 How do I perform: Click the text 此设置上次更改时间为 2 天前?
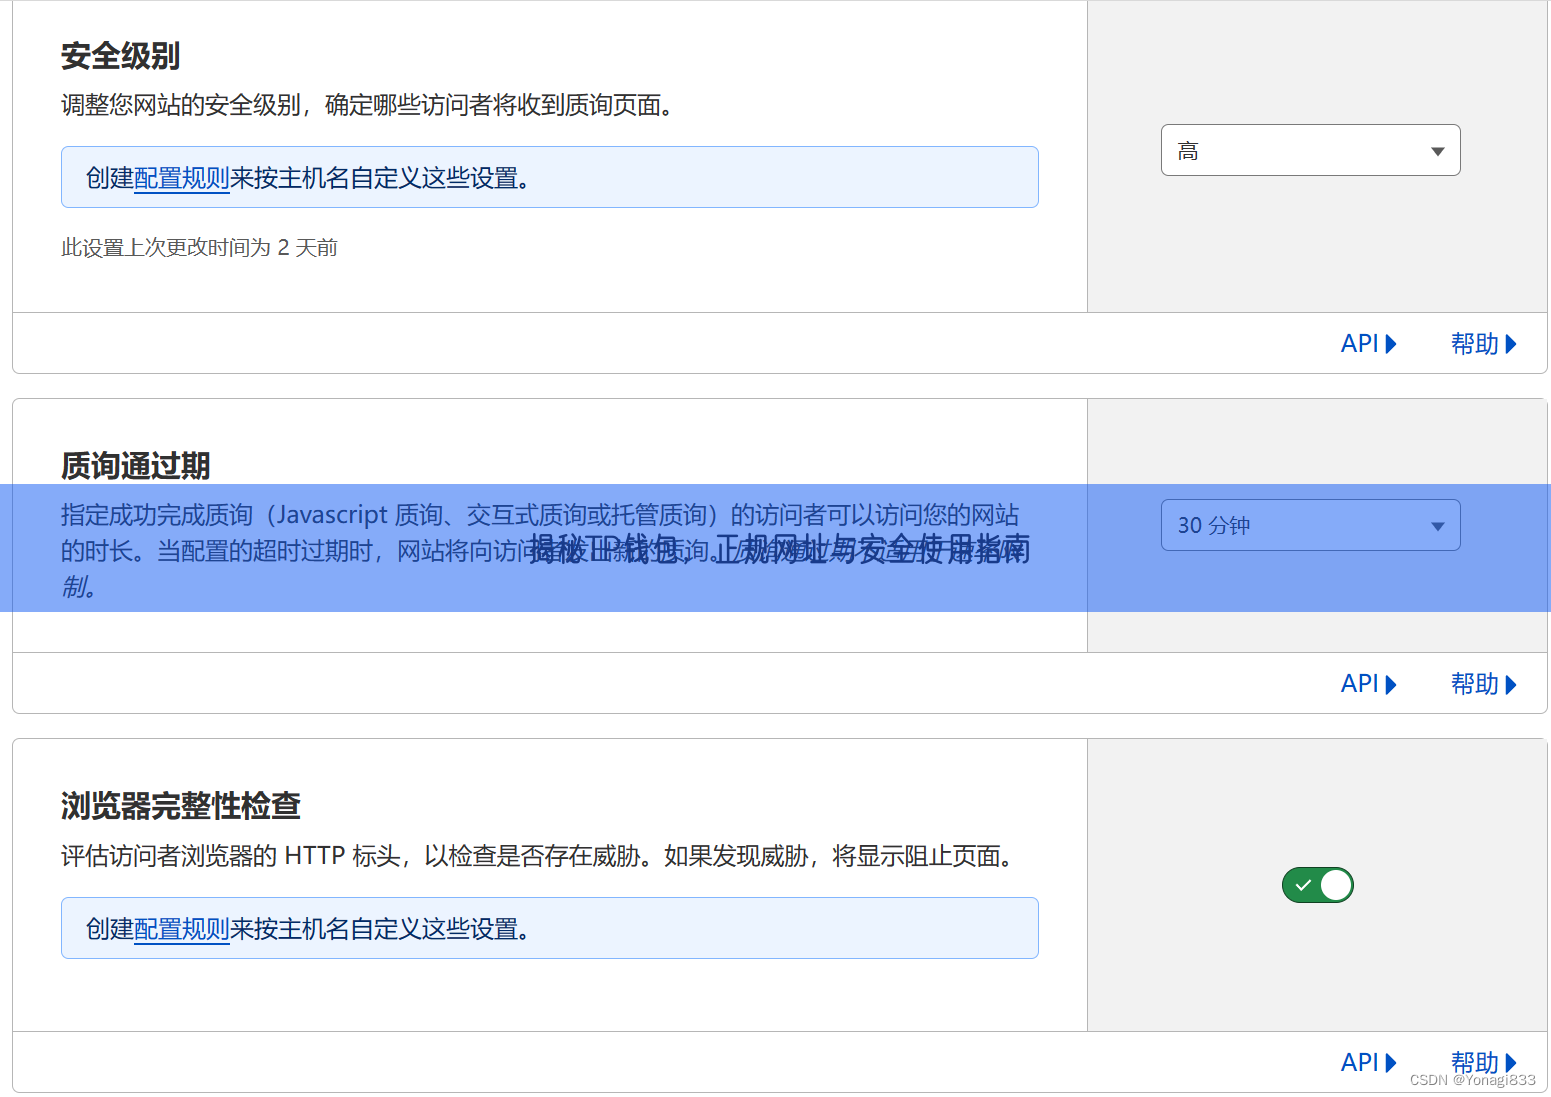coord(199,247)
